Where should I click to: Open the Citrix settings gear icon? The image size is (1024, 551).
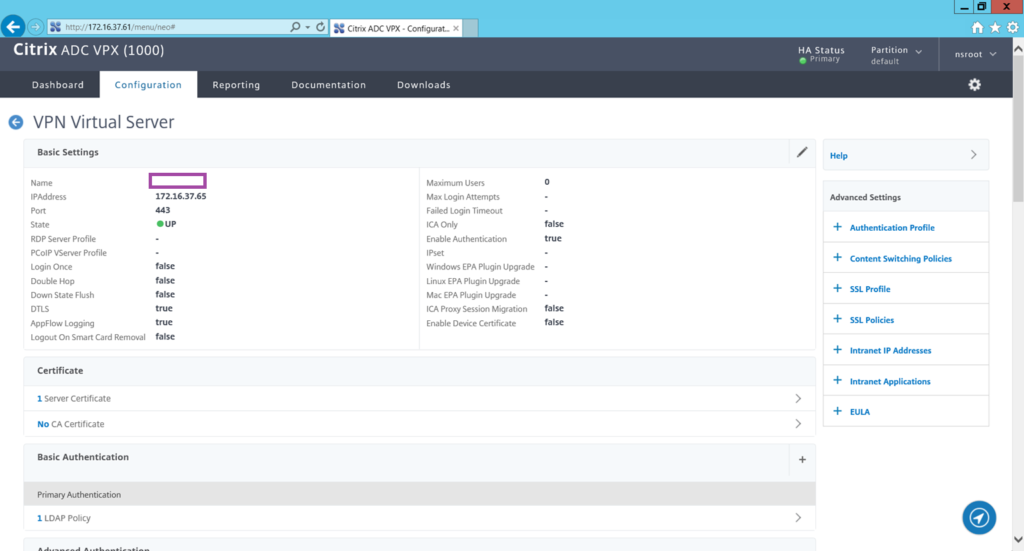974,85
